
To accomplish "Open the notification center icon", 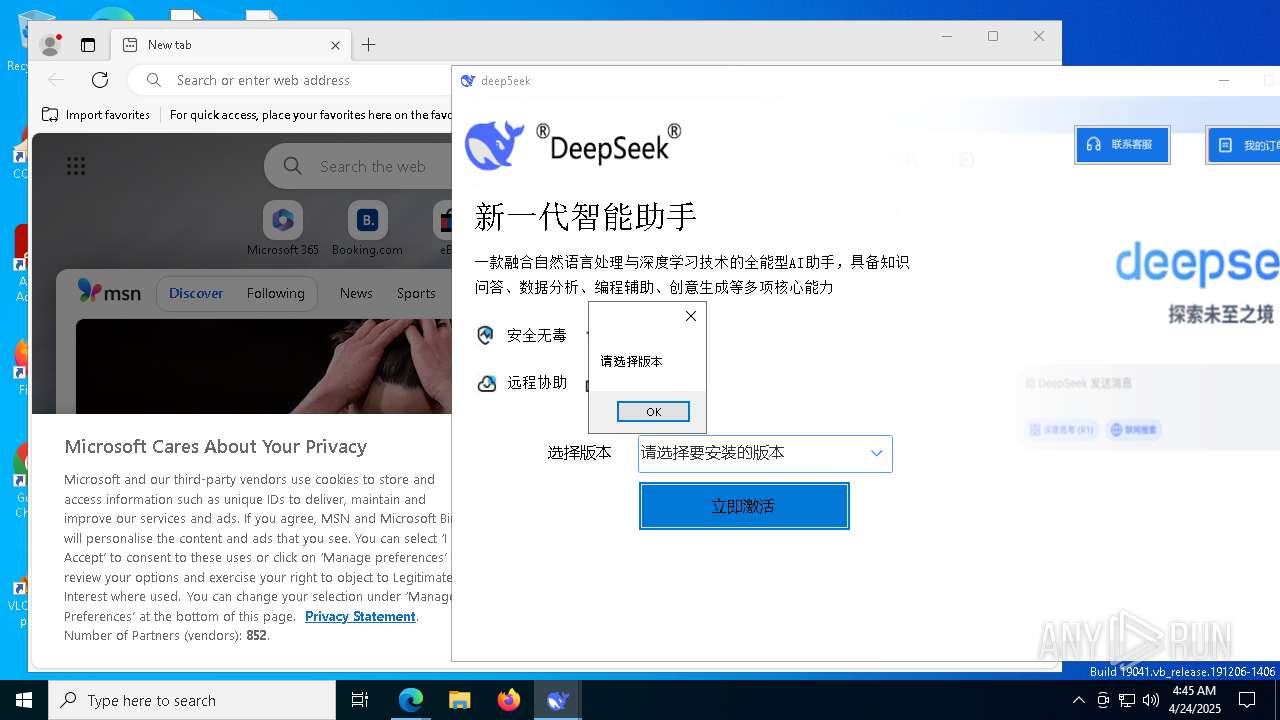I will tap(1248, 700).
